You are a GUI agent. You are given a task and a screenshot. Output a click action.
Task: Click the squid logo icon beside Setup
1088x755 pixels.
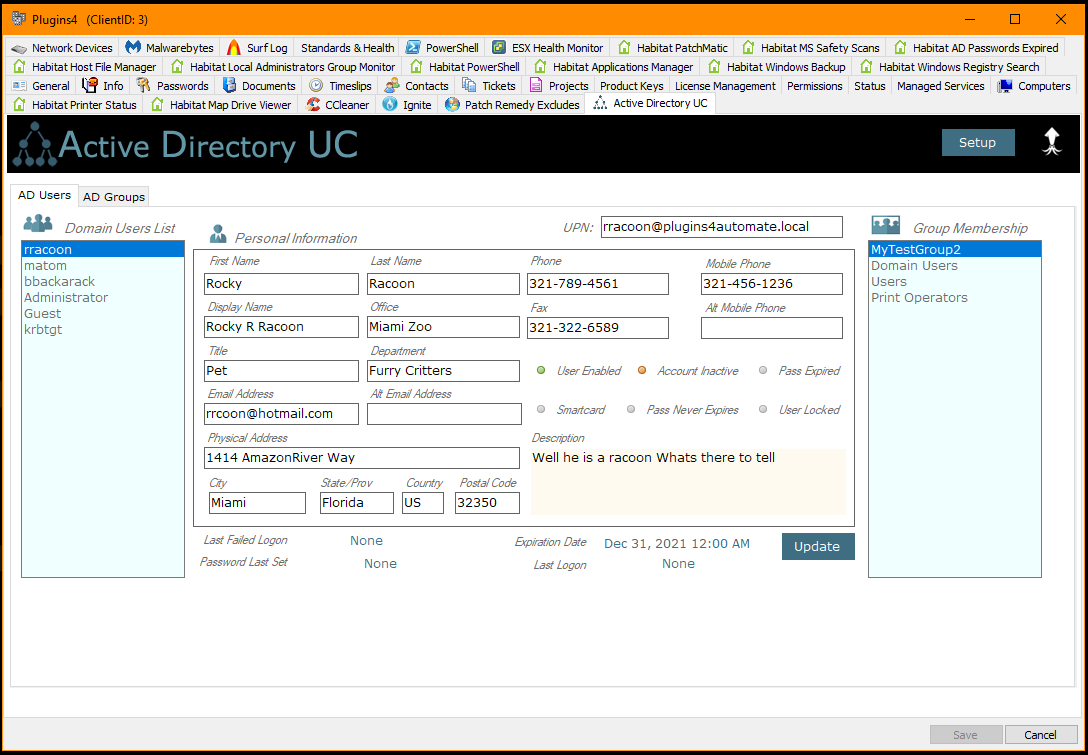point(1052,142)
